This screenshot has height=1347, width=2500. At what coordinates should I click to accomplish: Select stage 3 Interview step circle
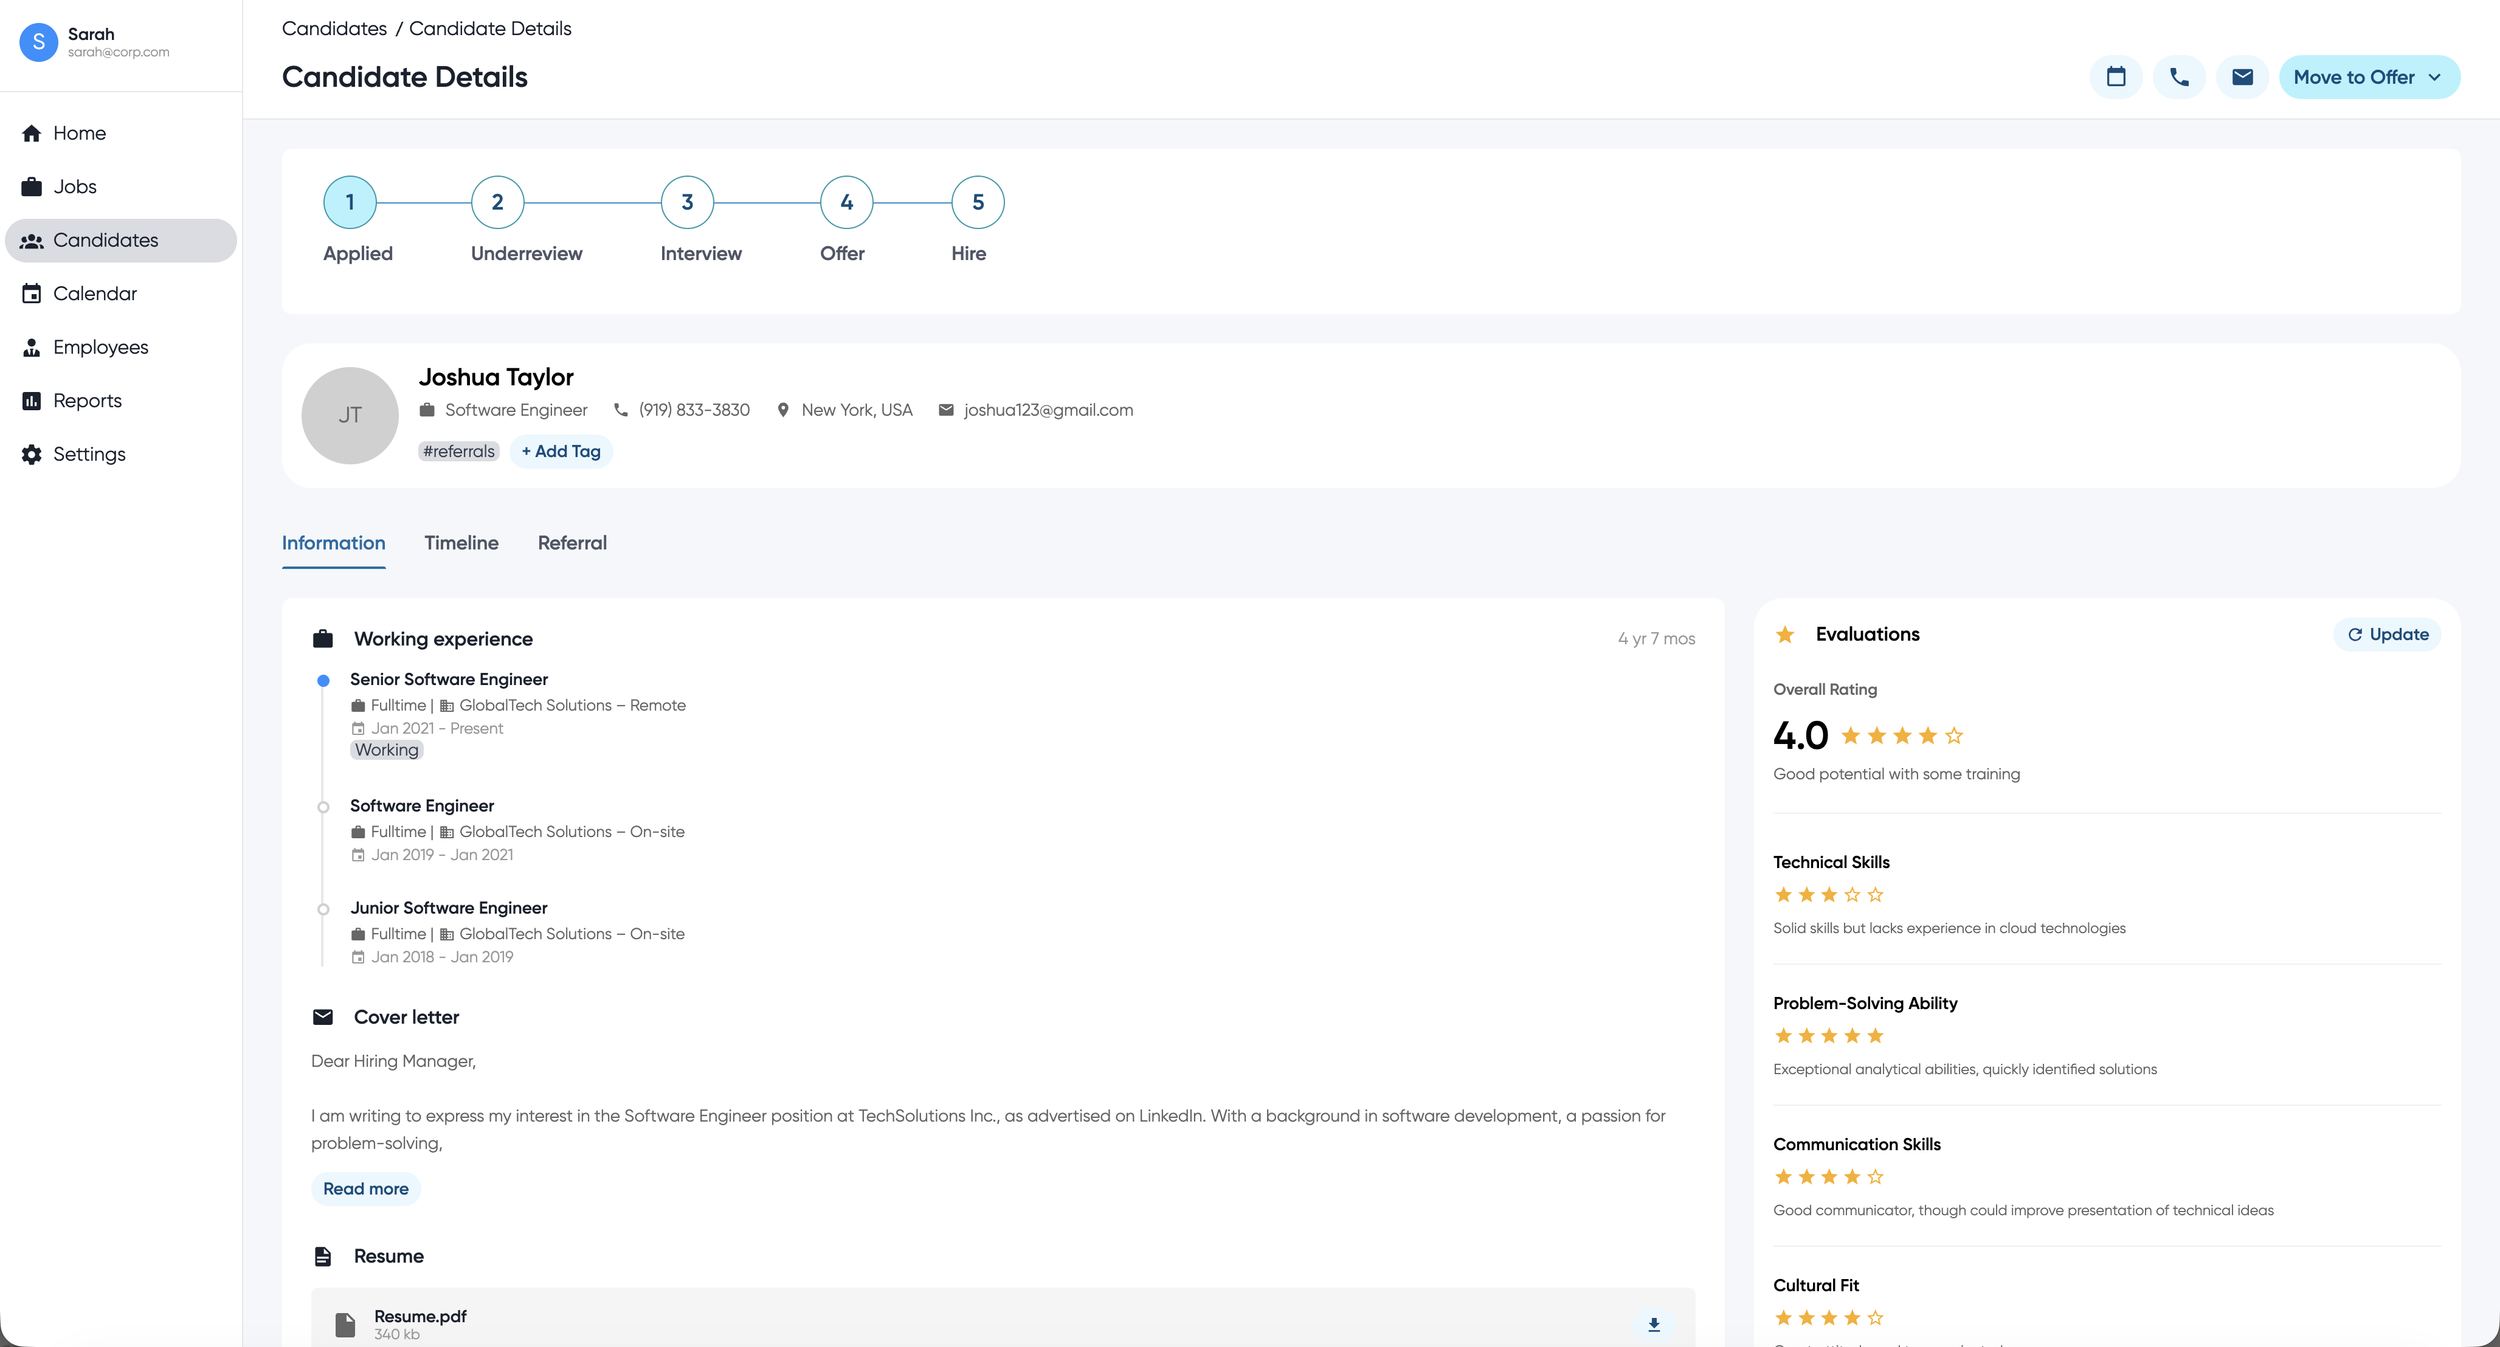coord(687,203)
